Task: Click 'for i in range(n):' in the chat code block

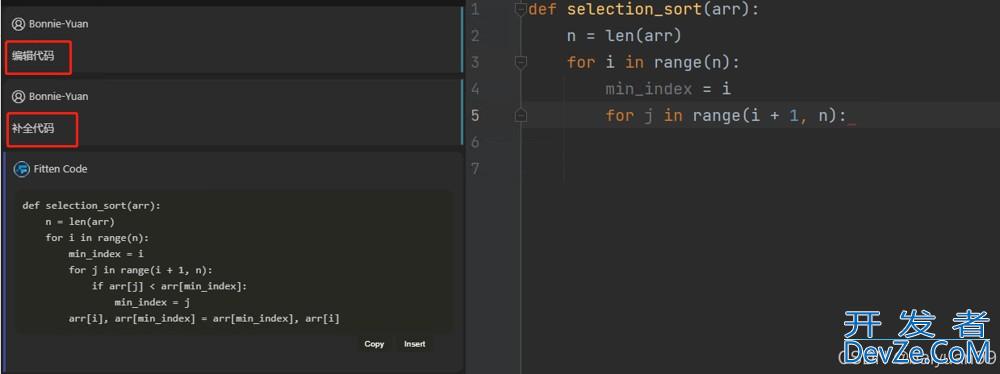Action: tap(97, 238)
